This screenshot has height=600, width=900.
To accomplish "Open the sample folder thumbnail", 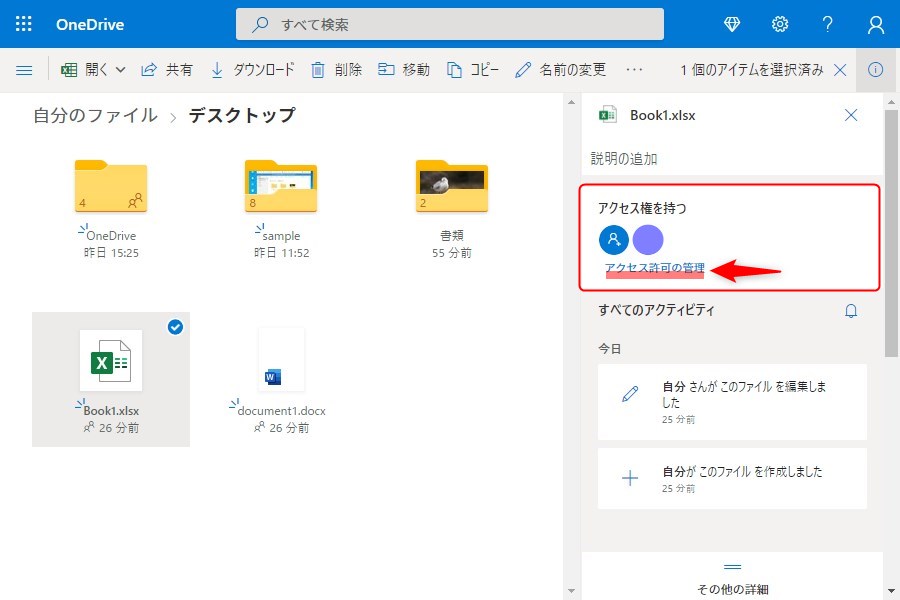I will tap(281, 186).
